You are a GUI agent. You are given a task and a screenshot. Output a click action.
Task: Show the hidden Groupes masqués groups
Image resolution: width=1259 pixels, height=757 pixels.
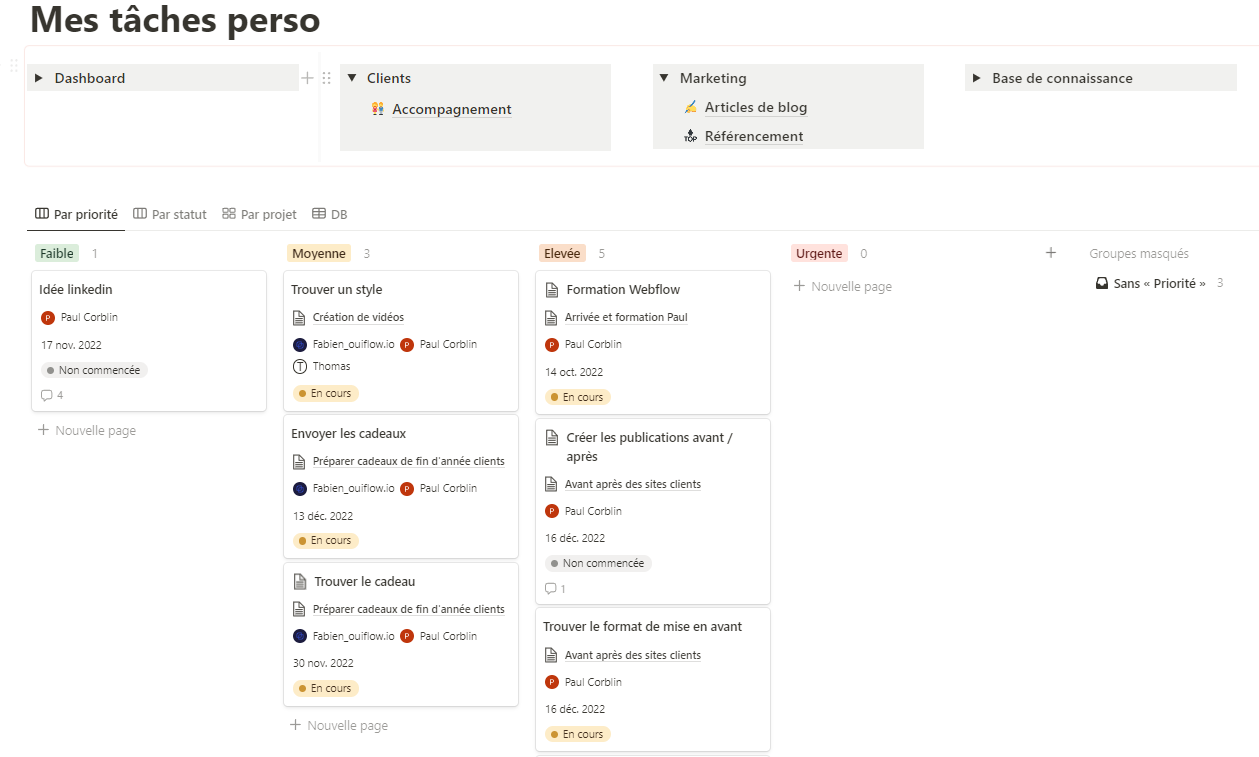point(1139,253)
